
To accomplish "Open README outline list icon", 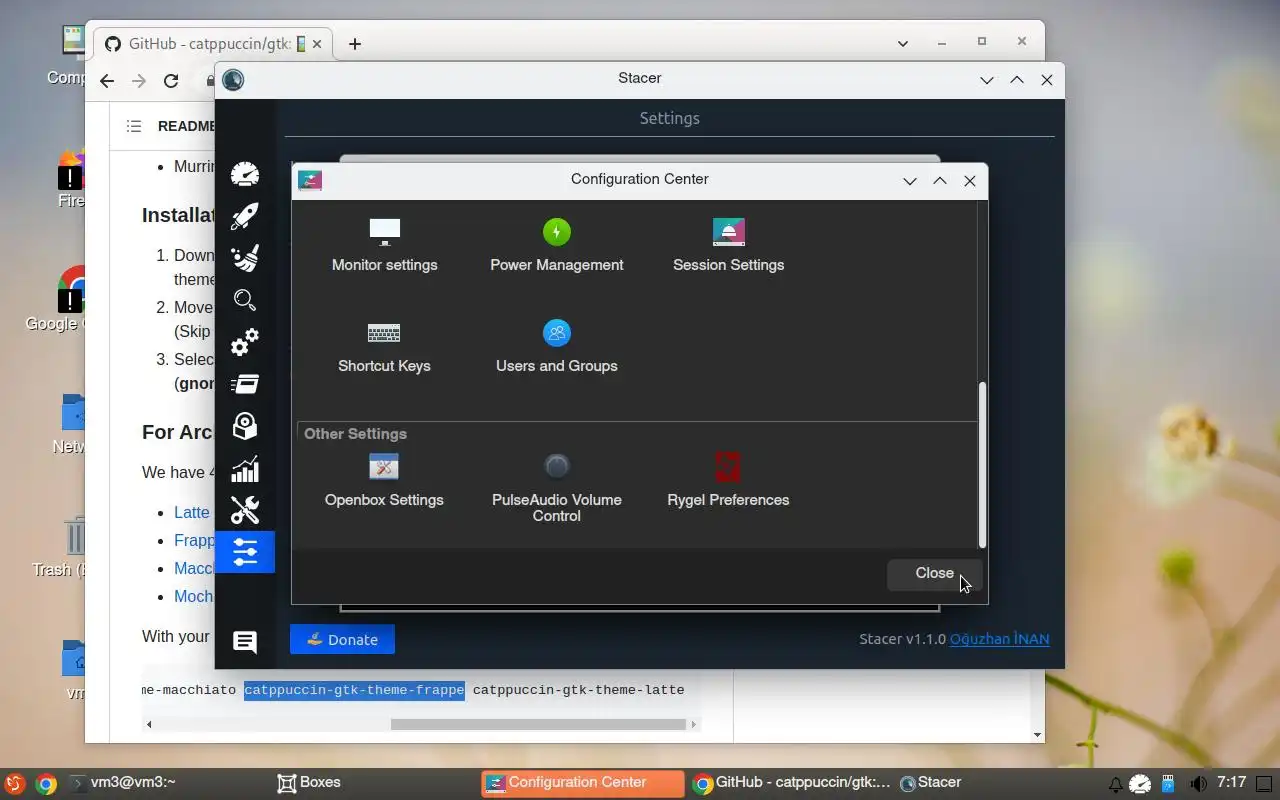I will pos(134,126).
